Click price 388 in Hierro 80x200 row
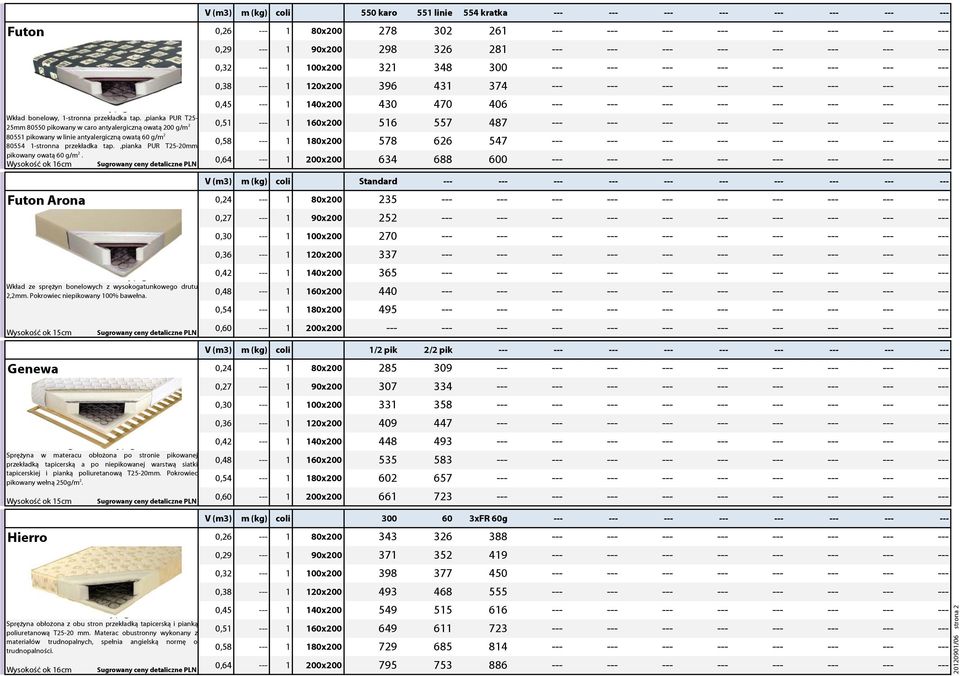 coord(498,537)
